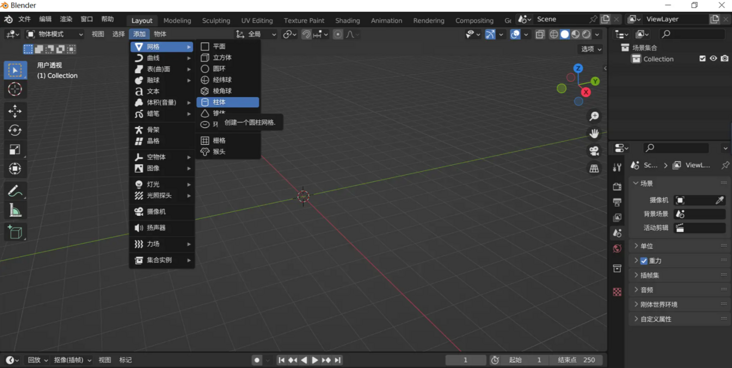Click the Y axis on navigation gizmo
This screenshot has width=732, height=368.
pos(595,81)
